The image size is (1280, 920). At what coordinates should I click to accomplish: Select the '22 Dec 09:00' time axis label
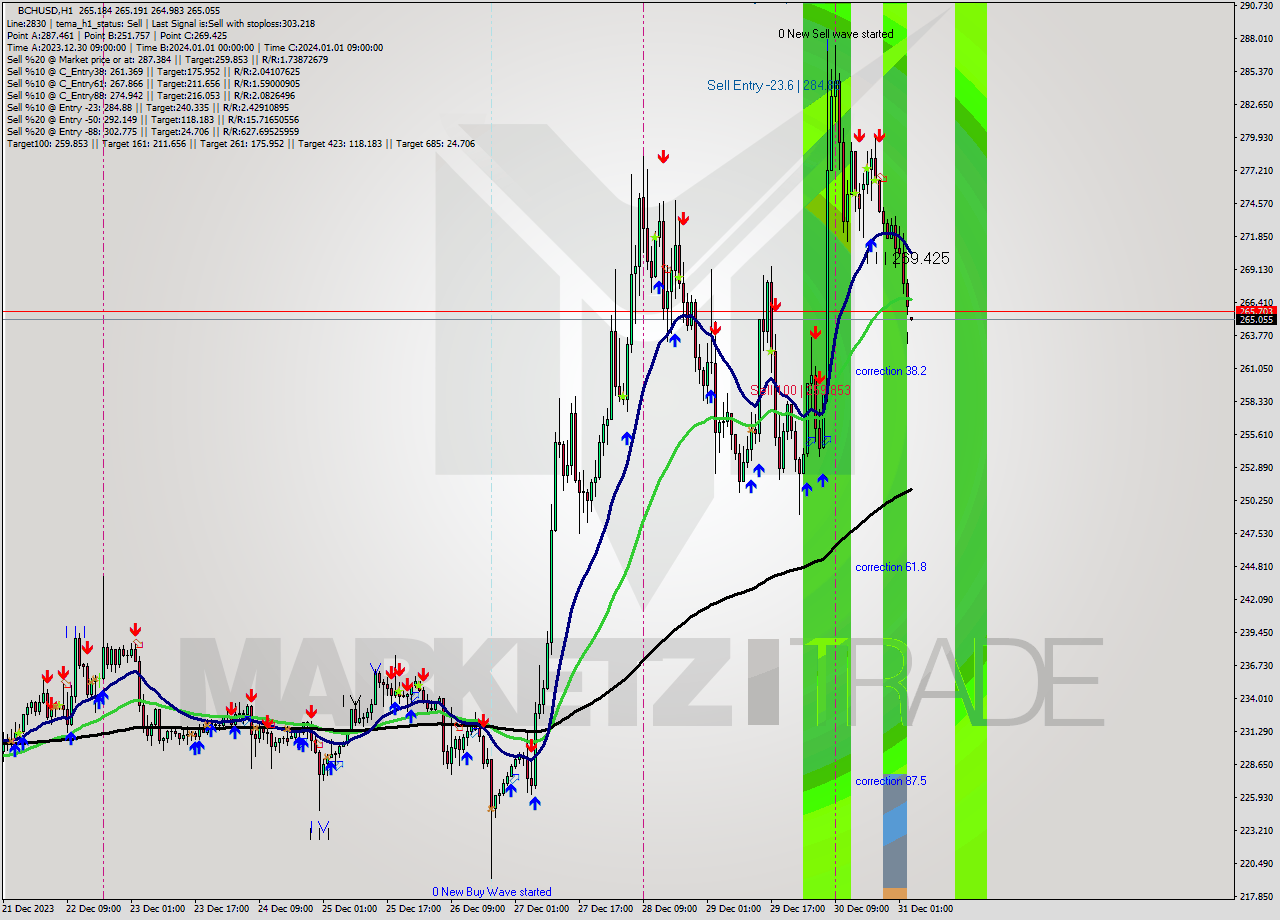(x=93, y=909)
